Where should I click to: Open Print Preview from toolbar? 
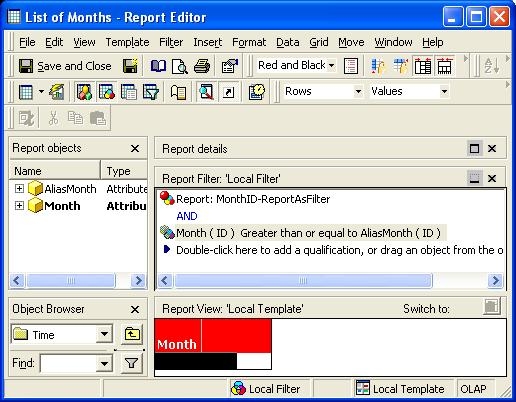click(x=180, y=66)
